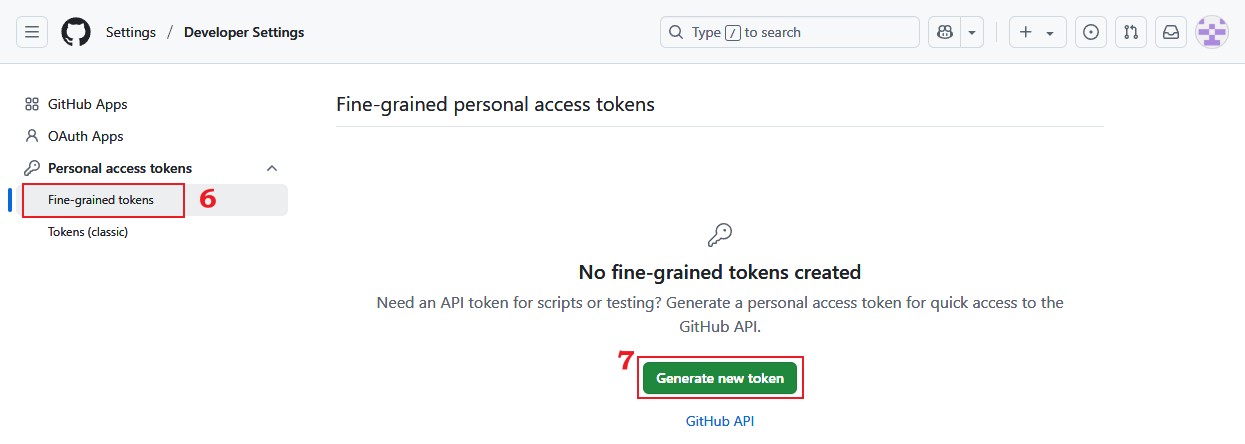Open the create new dropdown caret
This screenshot has width=1245, height=444.
point(1050,32)
